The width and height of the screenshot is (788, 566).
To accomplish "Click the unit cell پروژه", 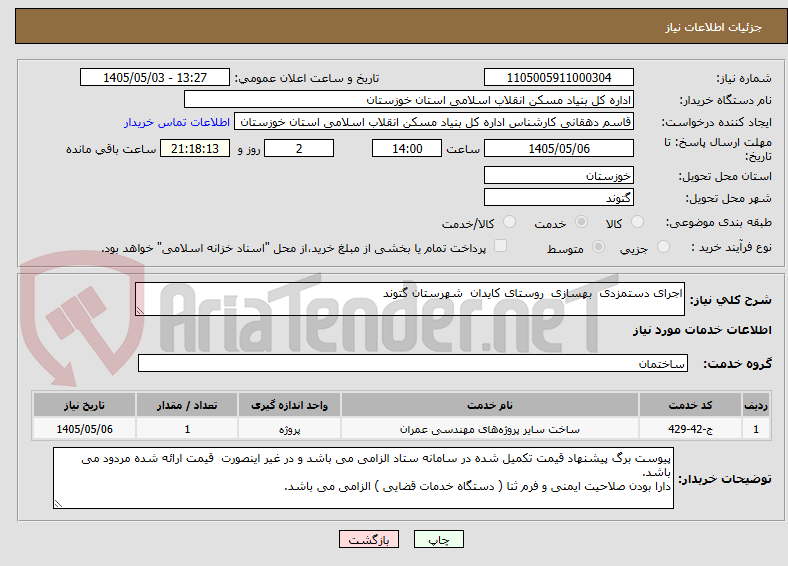I will [x=289, y=429].
